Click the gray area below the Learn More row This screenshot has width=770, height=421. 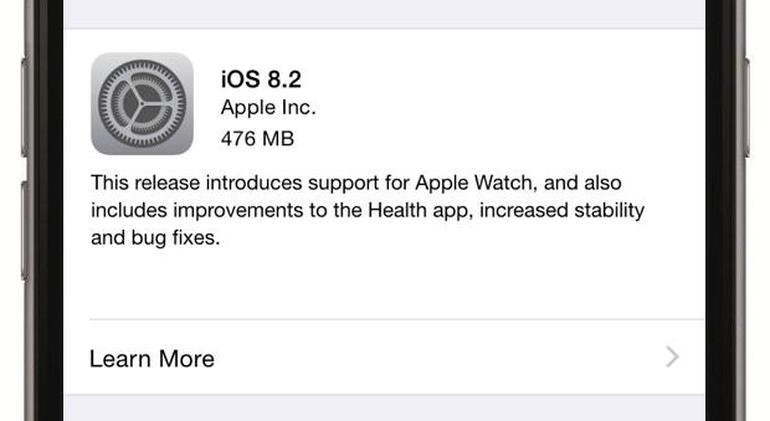pyautogui.click(x=384, y=408)
